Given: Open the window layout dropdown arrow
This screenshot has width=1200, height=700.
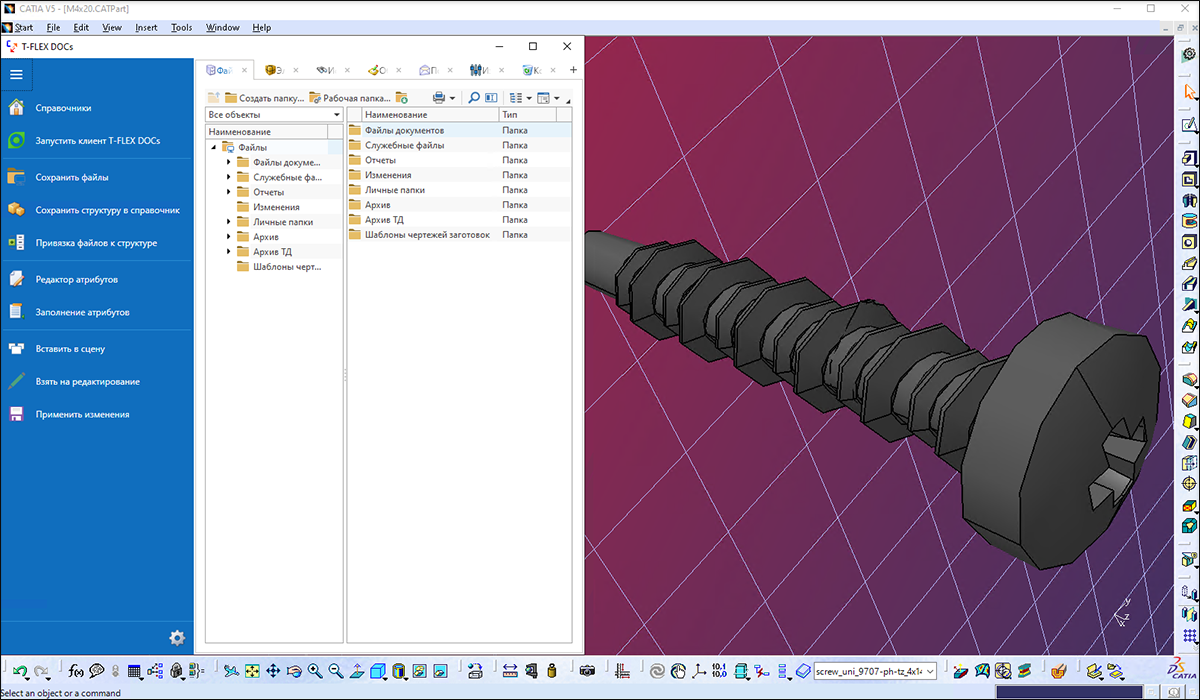Looking at the screenshot, I should click(x=556, y=98).
